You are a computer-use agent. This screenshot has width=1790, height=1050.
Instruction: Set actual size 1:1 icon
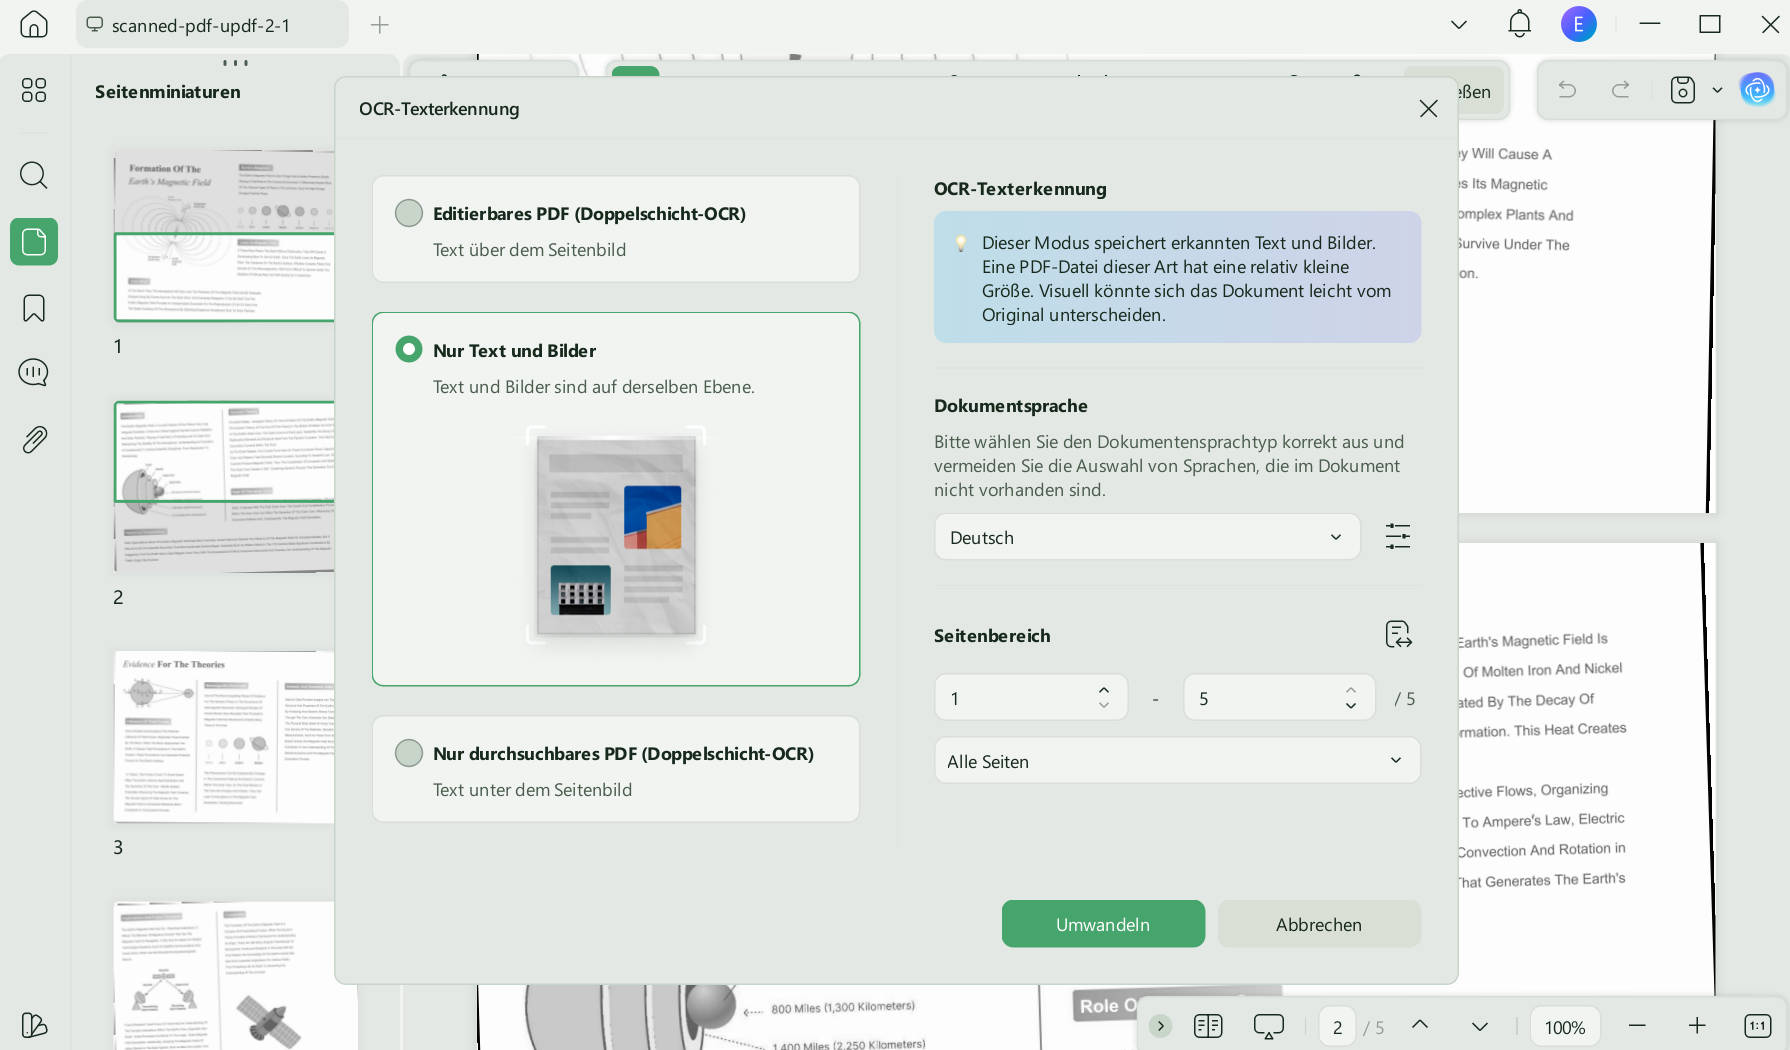(1757, 1026)
